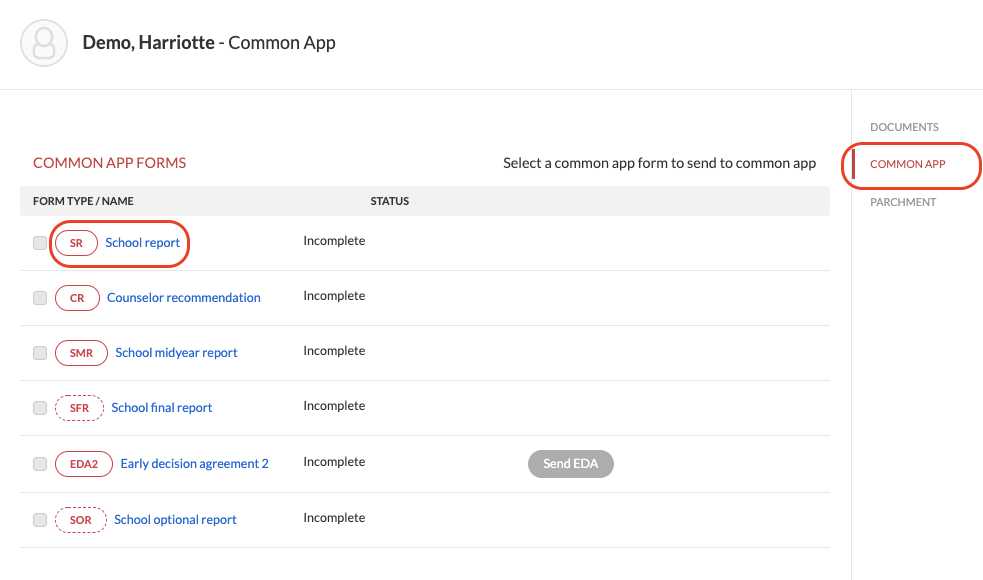
Task: Click the 'Select a common app form' instruction text
Action: pos(660,164)
